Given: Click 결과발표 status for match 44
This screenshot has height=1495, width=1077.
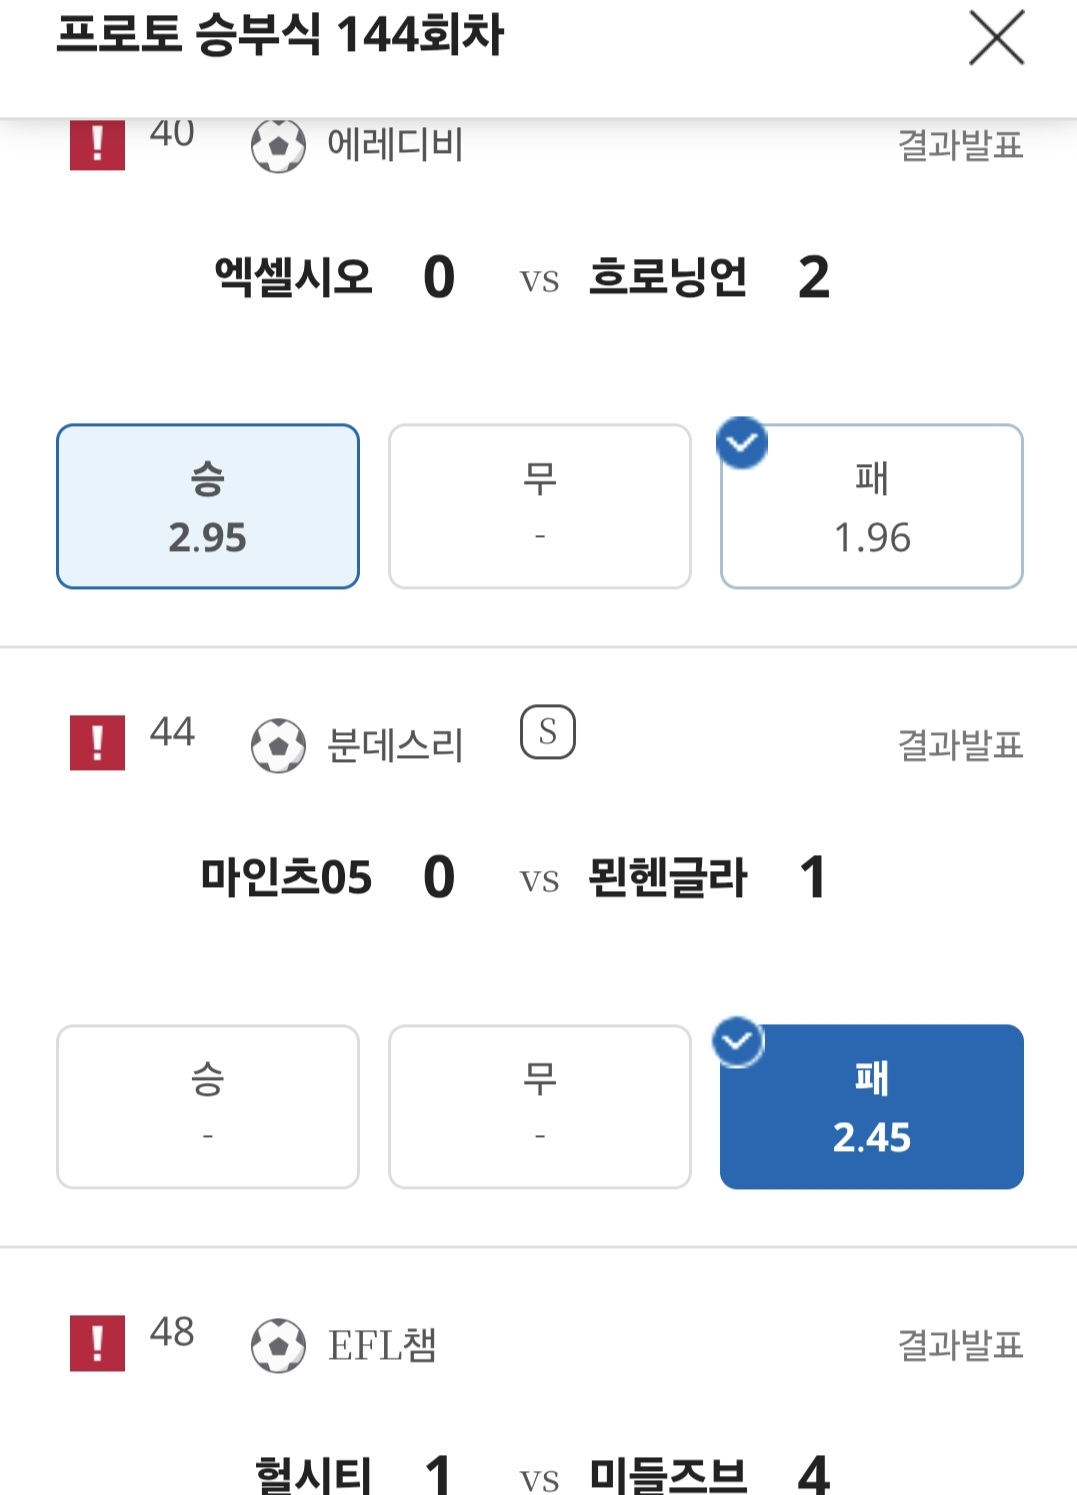Looking at the screenshot, I should (959, 745).
